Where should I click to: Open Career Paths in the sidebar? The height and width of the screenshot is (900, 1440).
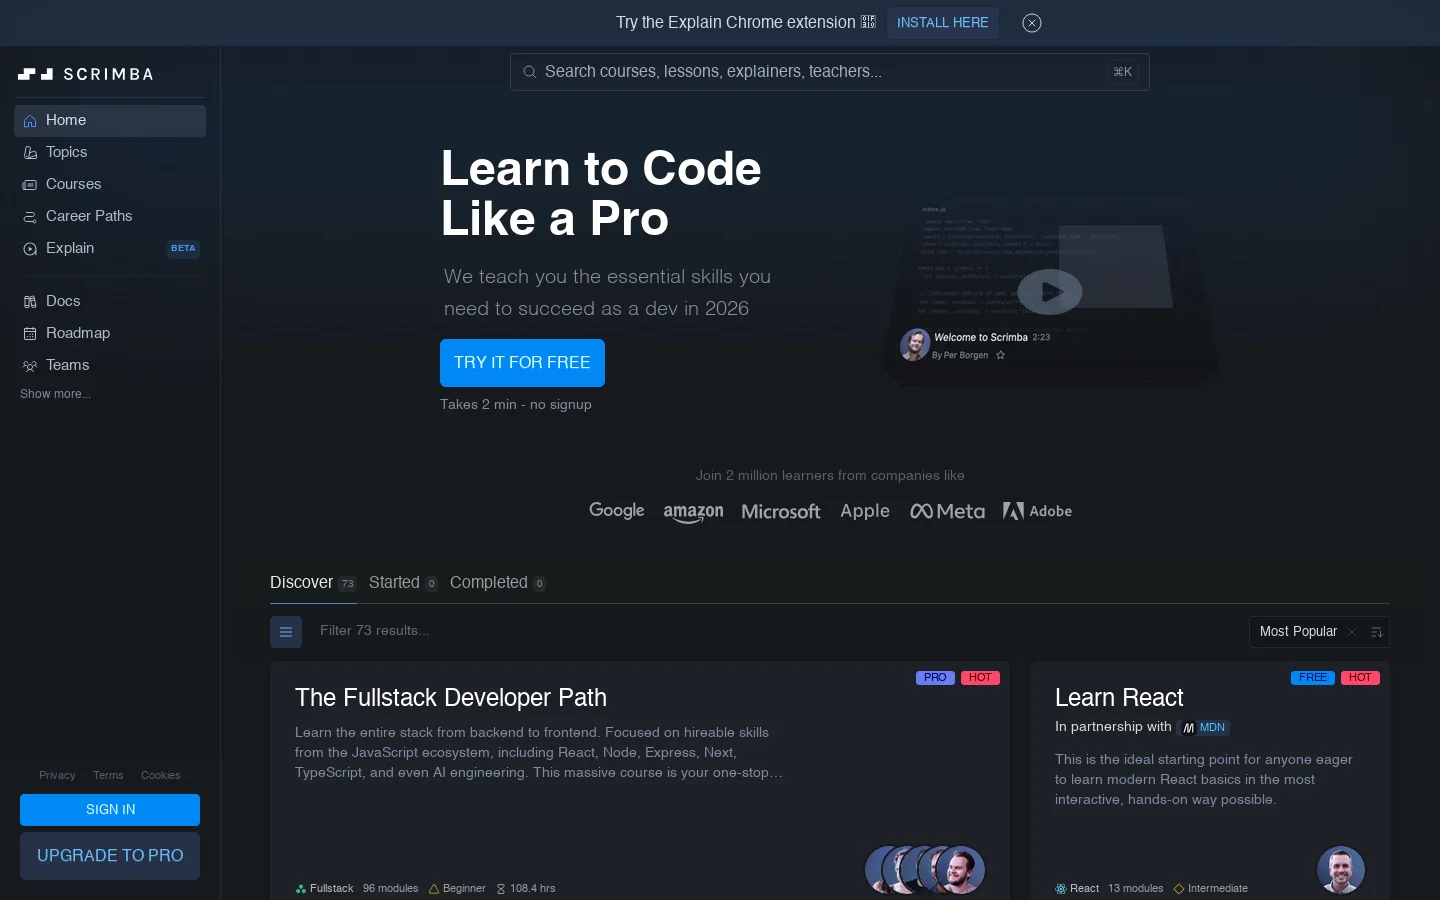(110, 216)
